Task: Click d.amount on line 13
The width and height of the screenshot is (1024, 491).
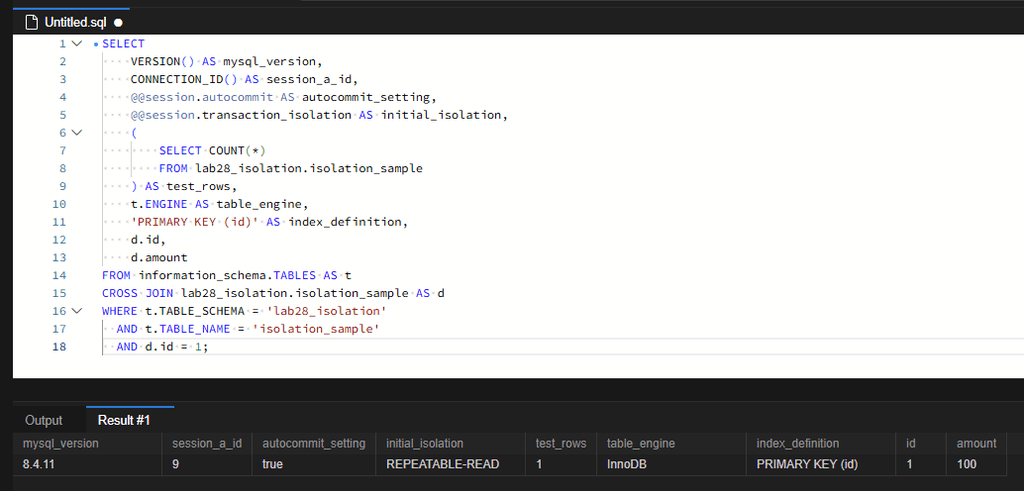Action: pyautogui.click(x=159, y=257)
